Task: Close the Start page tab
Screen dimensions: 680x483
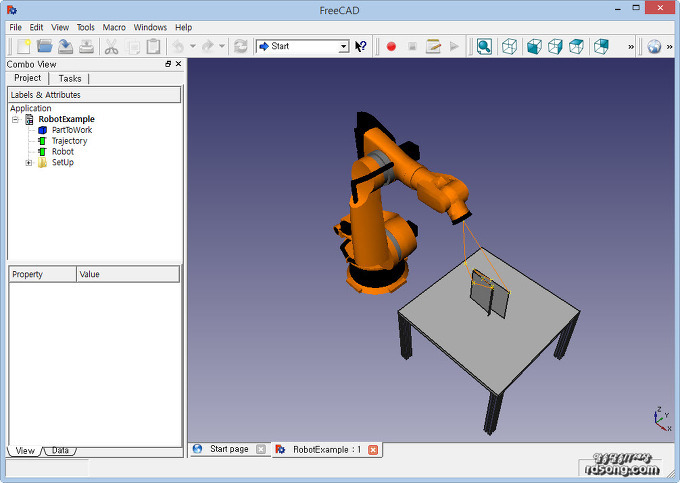Action: [x=261, y=449]
